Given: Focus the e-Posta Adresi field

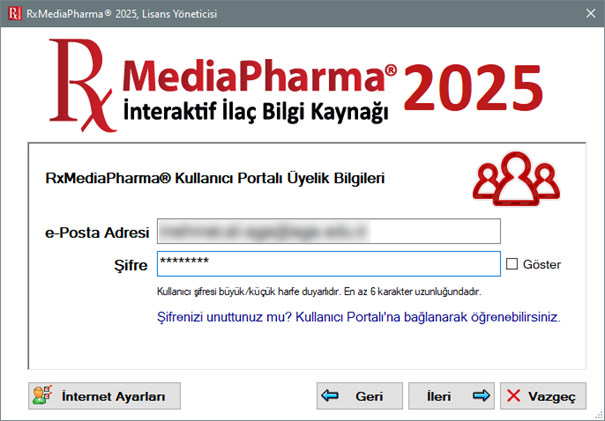Looking at the screenshot, I should [329, 231].
